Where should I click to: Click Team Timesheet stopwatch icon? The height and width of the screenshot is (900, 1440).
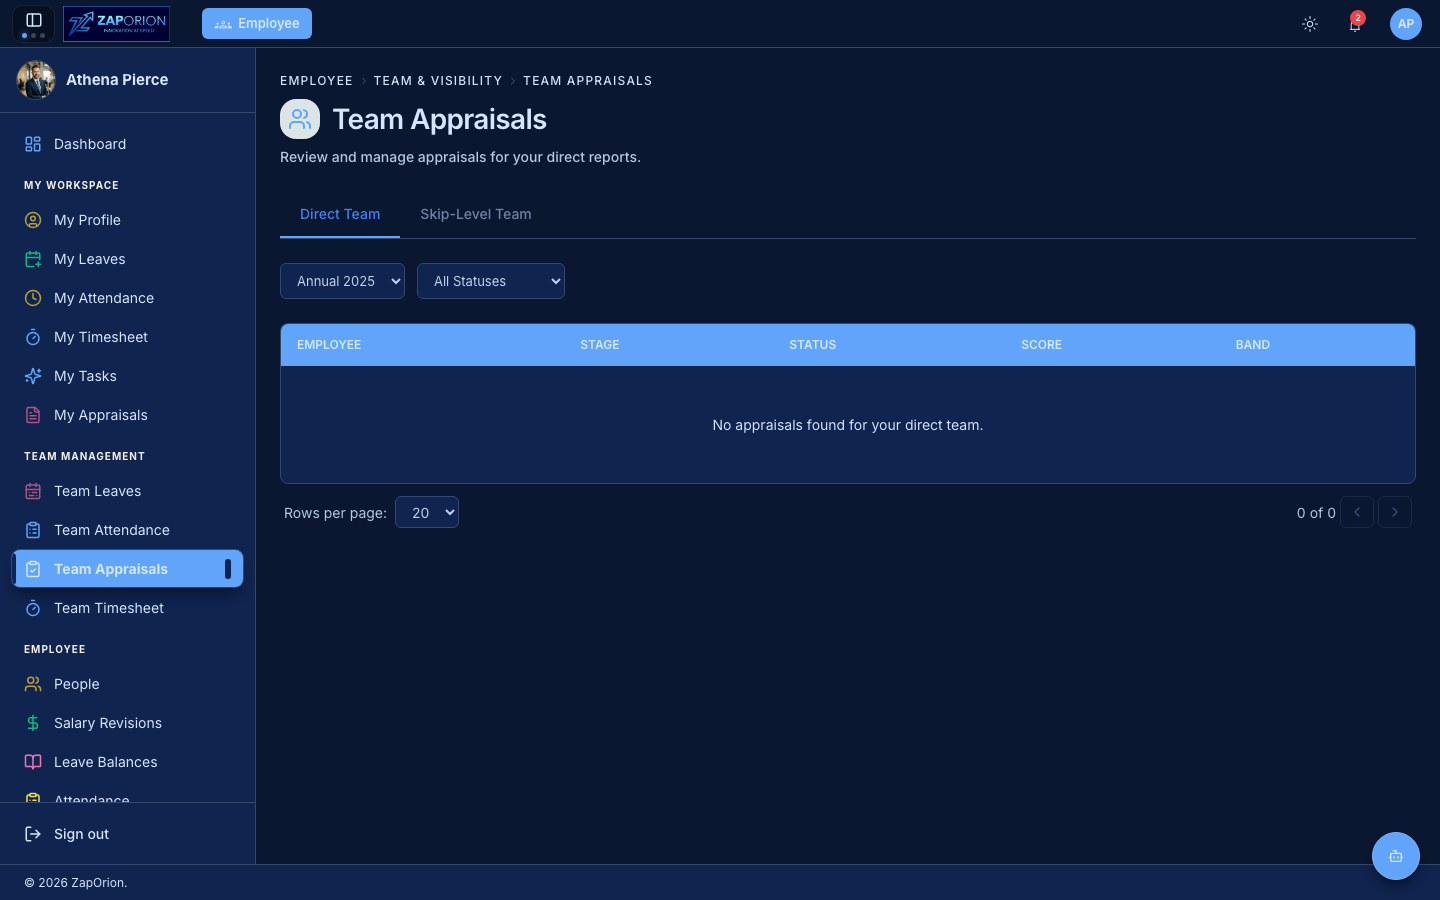33,608
